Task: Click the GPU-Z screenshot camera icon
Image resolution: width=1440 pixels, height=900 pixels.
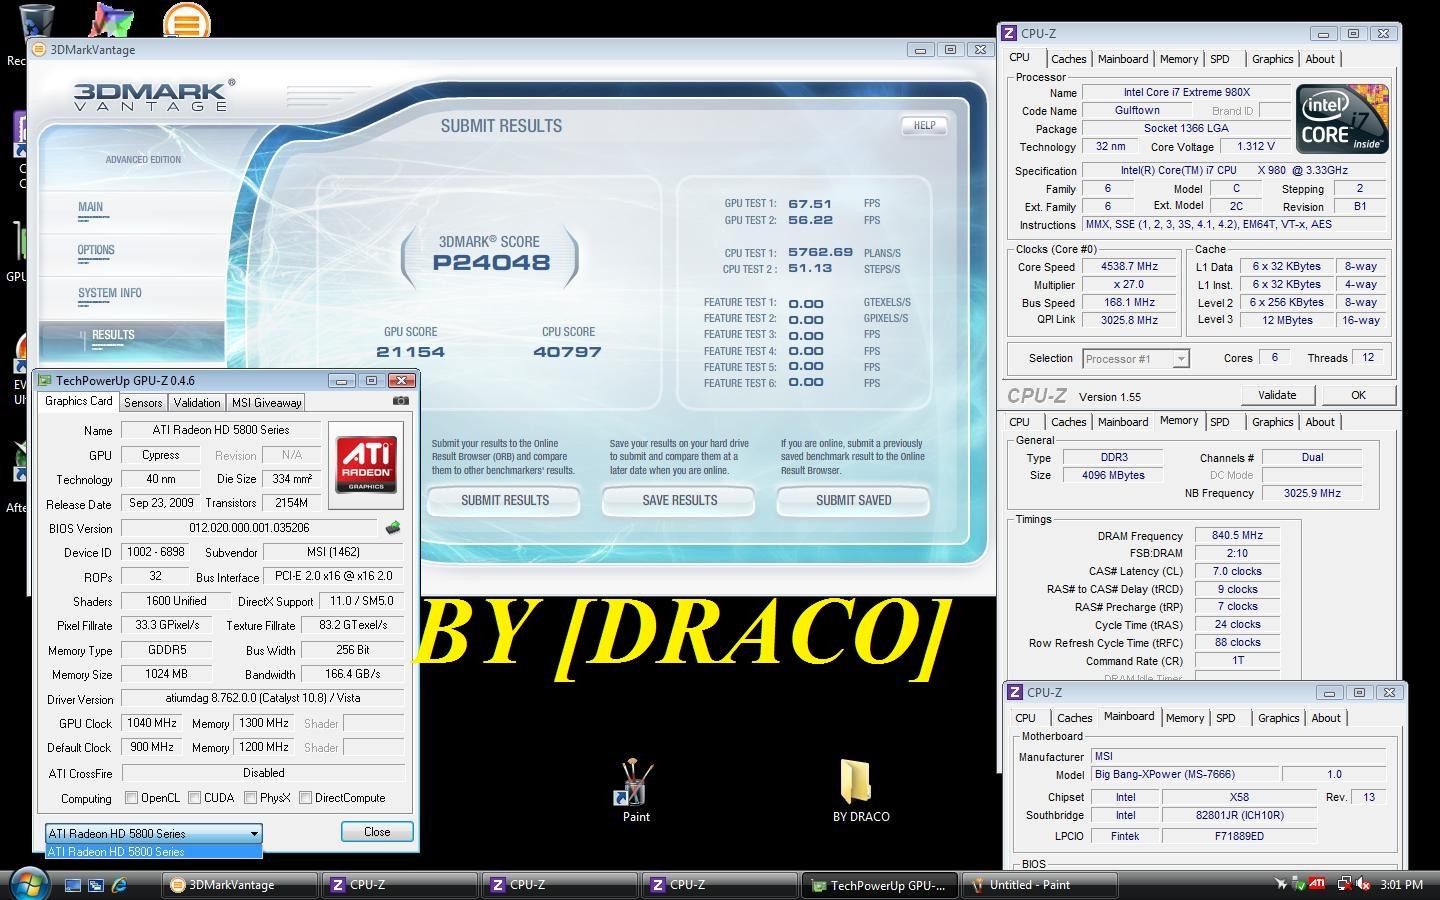Action: pyautogui.click(x=400, y=401)
